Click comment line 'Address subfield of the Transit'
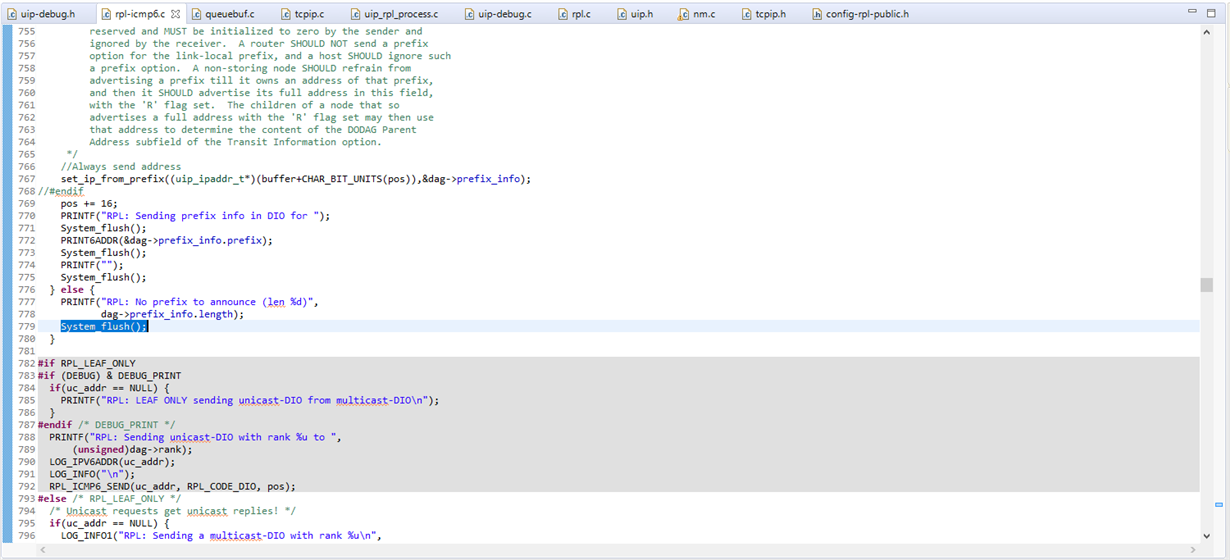The width and height of the screenshot is (1230, 560). (235, 142)
